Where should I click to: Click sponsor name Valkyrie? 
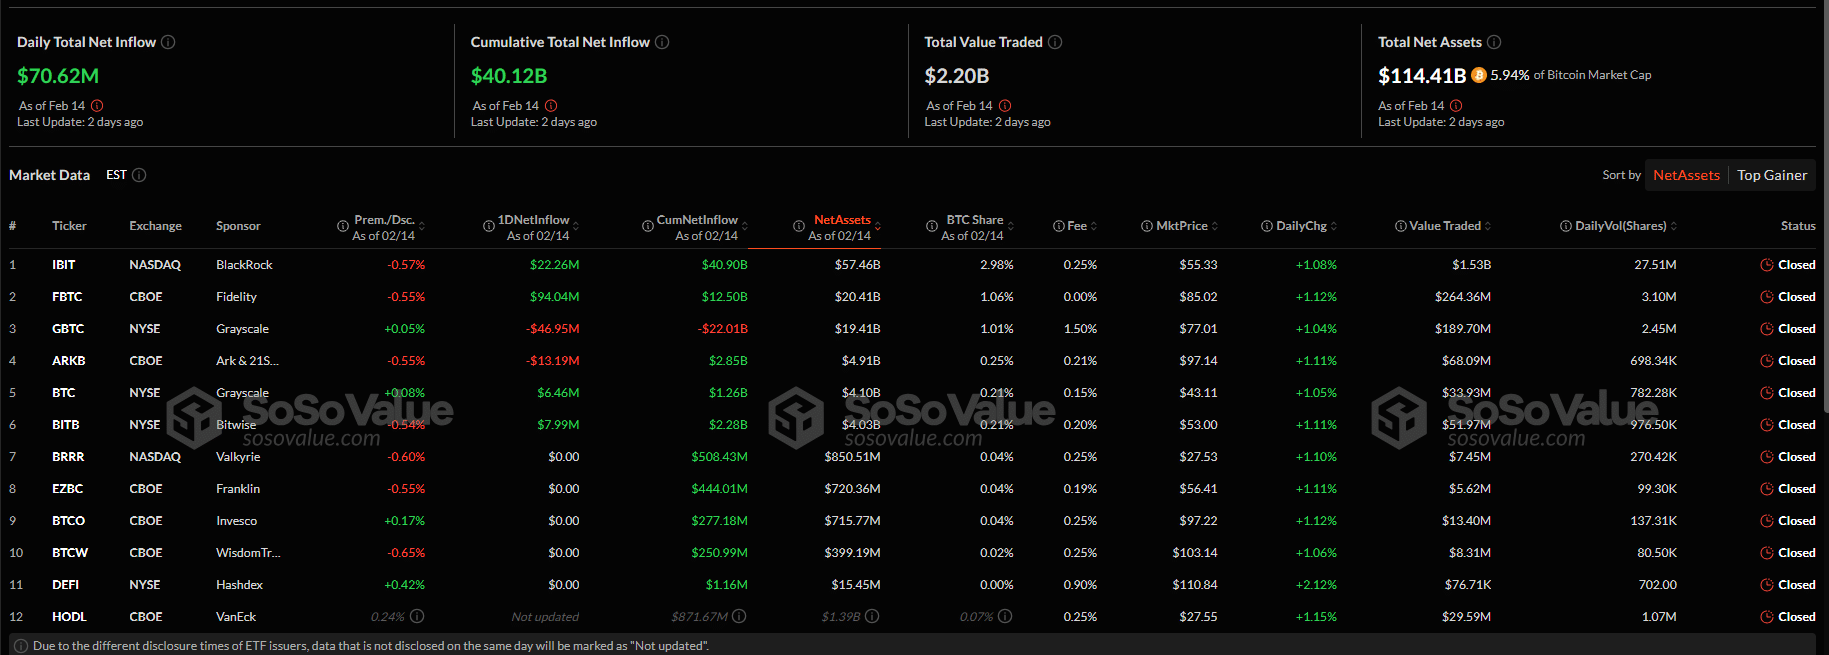[x=238, y=457]
